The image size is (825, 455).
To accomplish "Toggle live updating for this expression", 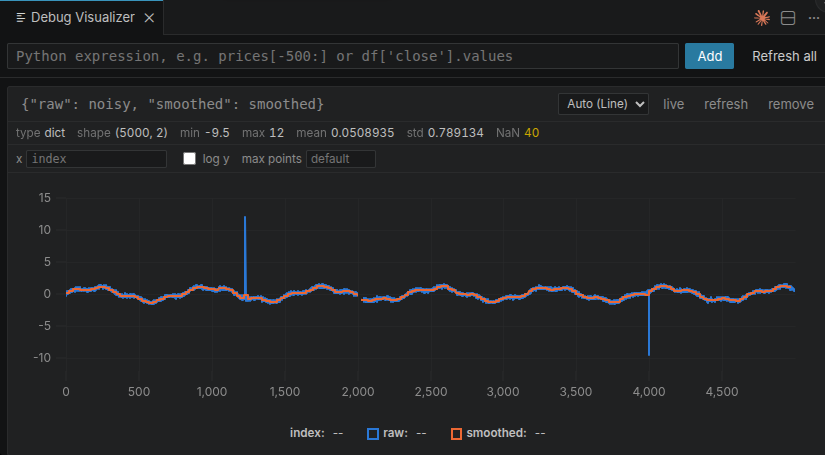I will pos(673,104).
